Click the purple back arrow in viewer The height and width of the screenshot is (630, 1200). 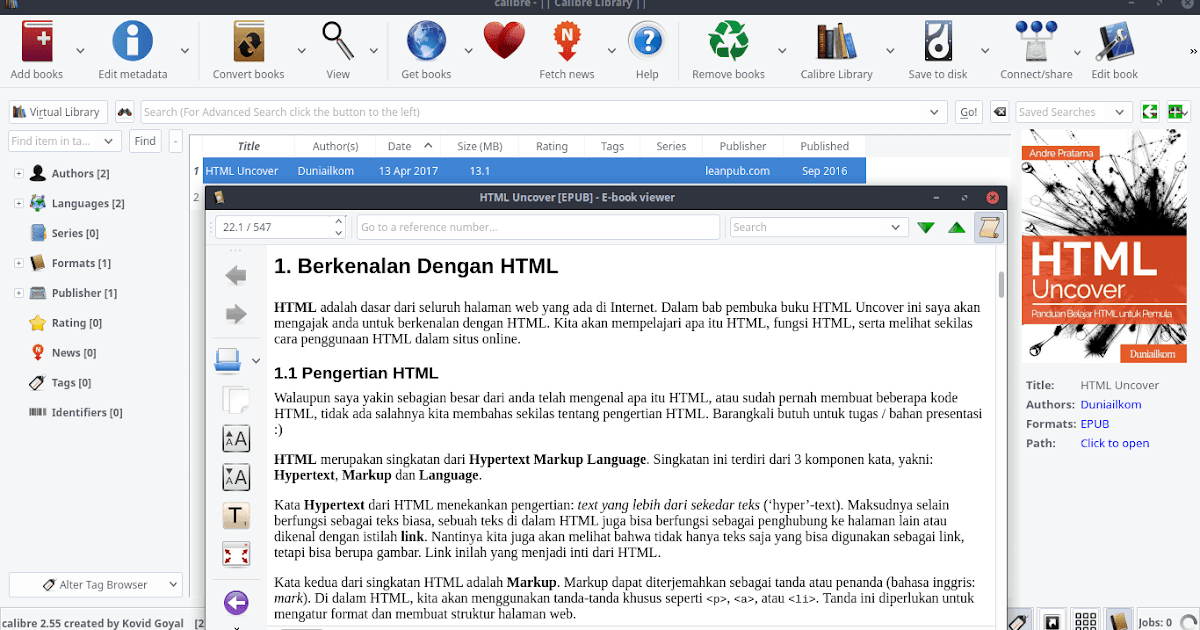click(x=236, y=602)
